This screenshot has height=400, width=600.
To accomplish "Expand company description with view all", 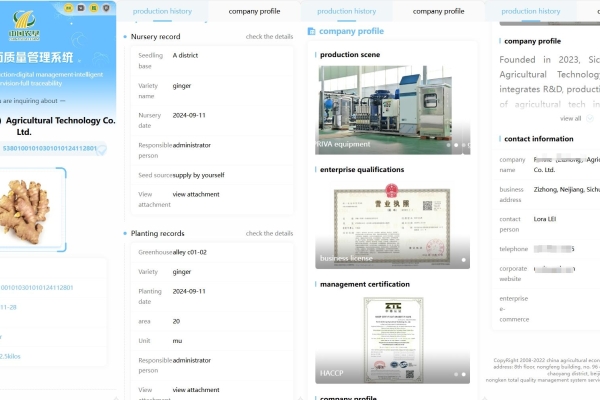I will pos(571,119).
